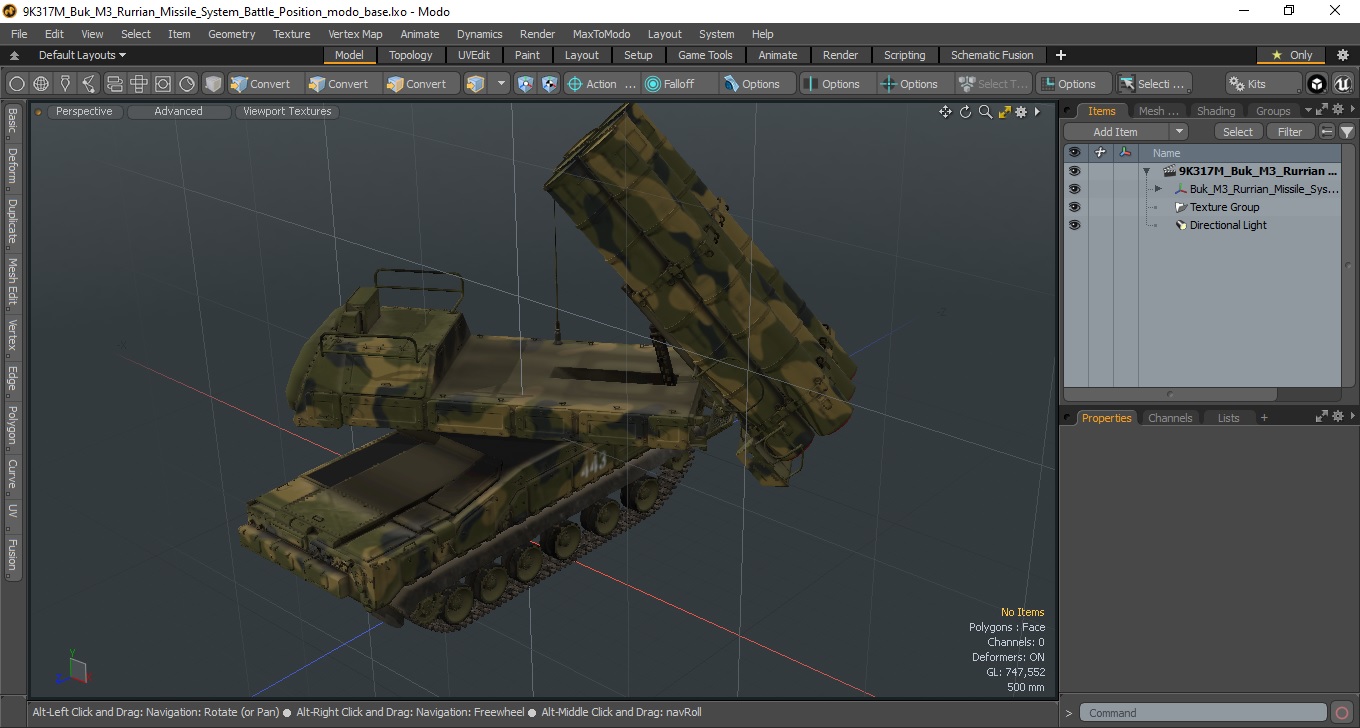Expand the Items panel with diagonal arrows icon
This screenshot has height=728, width=1360.
[x=1321, y=110]
